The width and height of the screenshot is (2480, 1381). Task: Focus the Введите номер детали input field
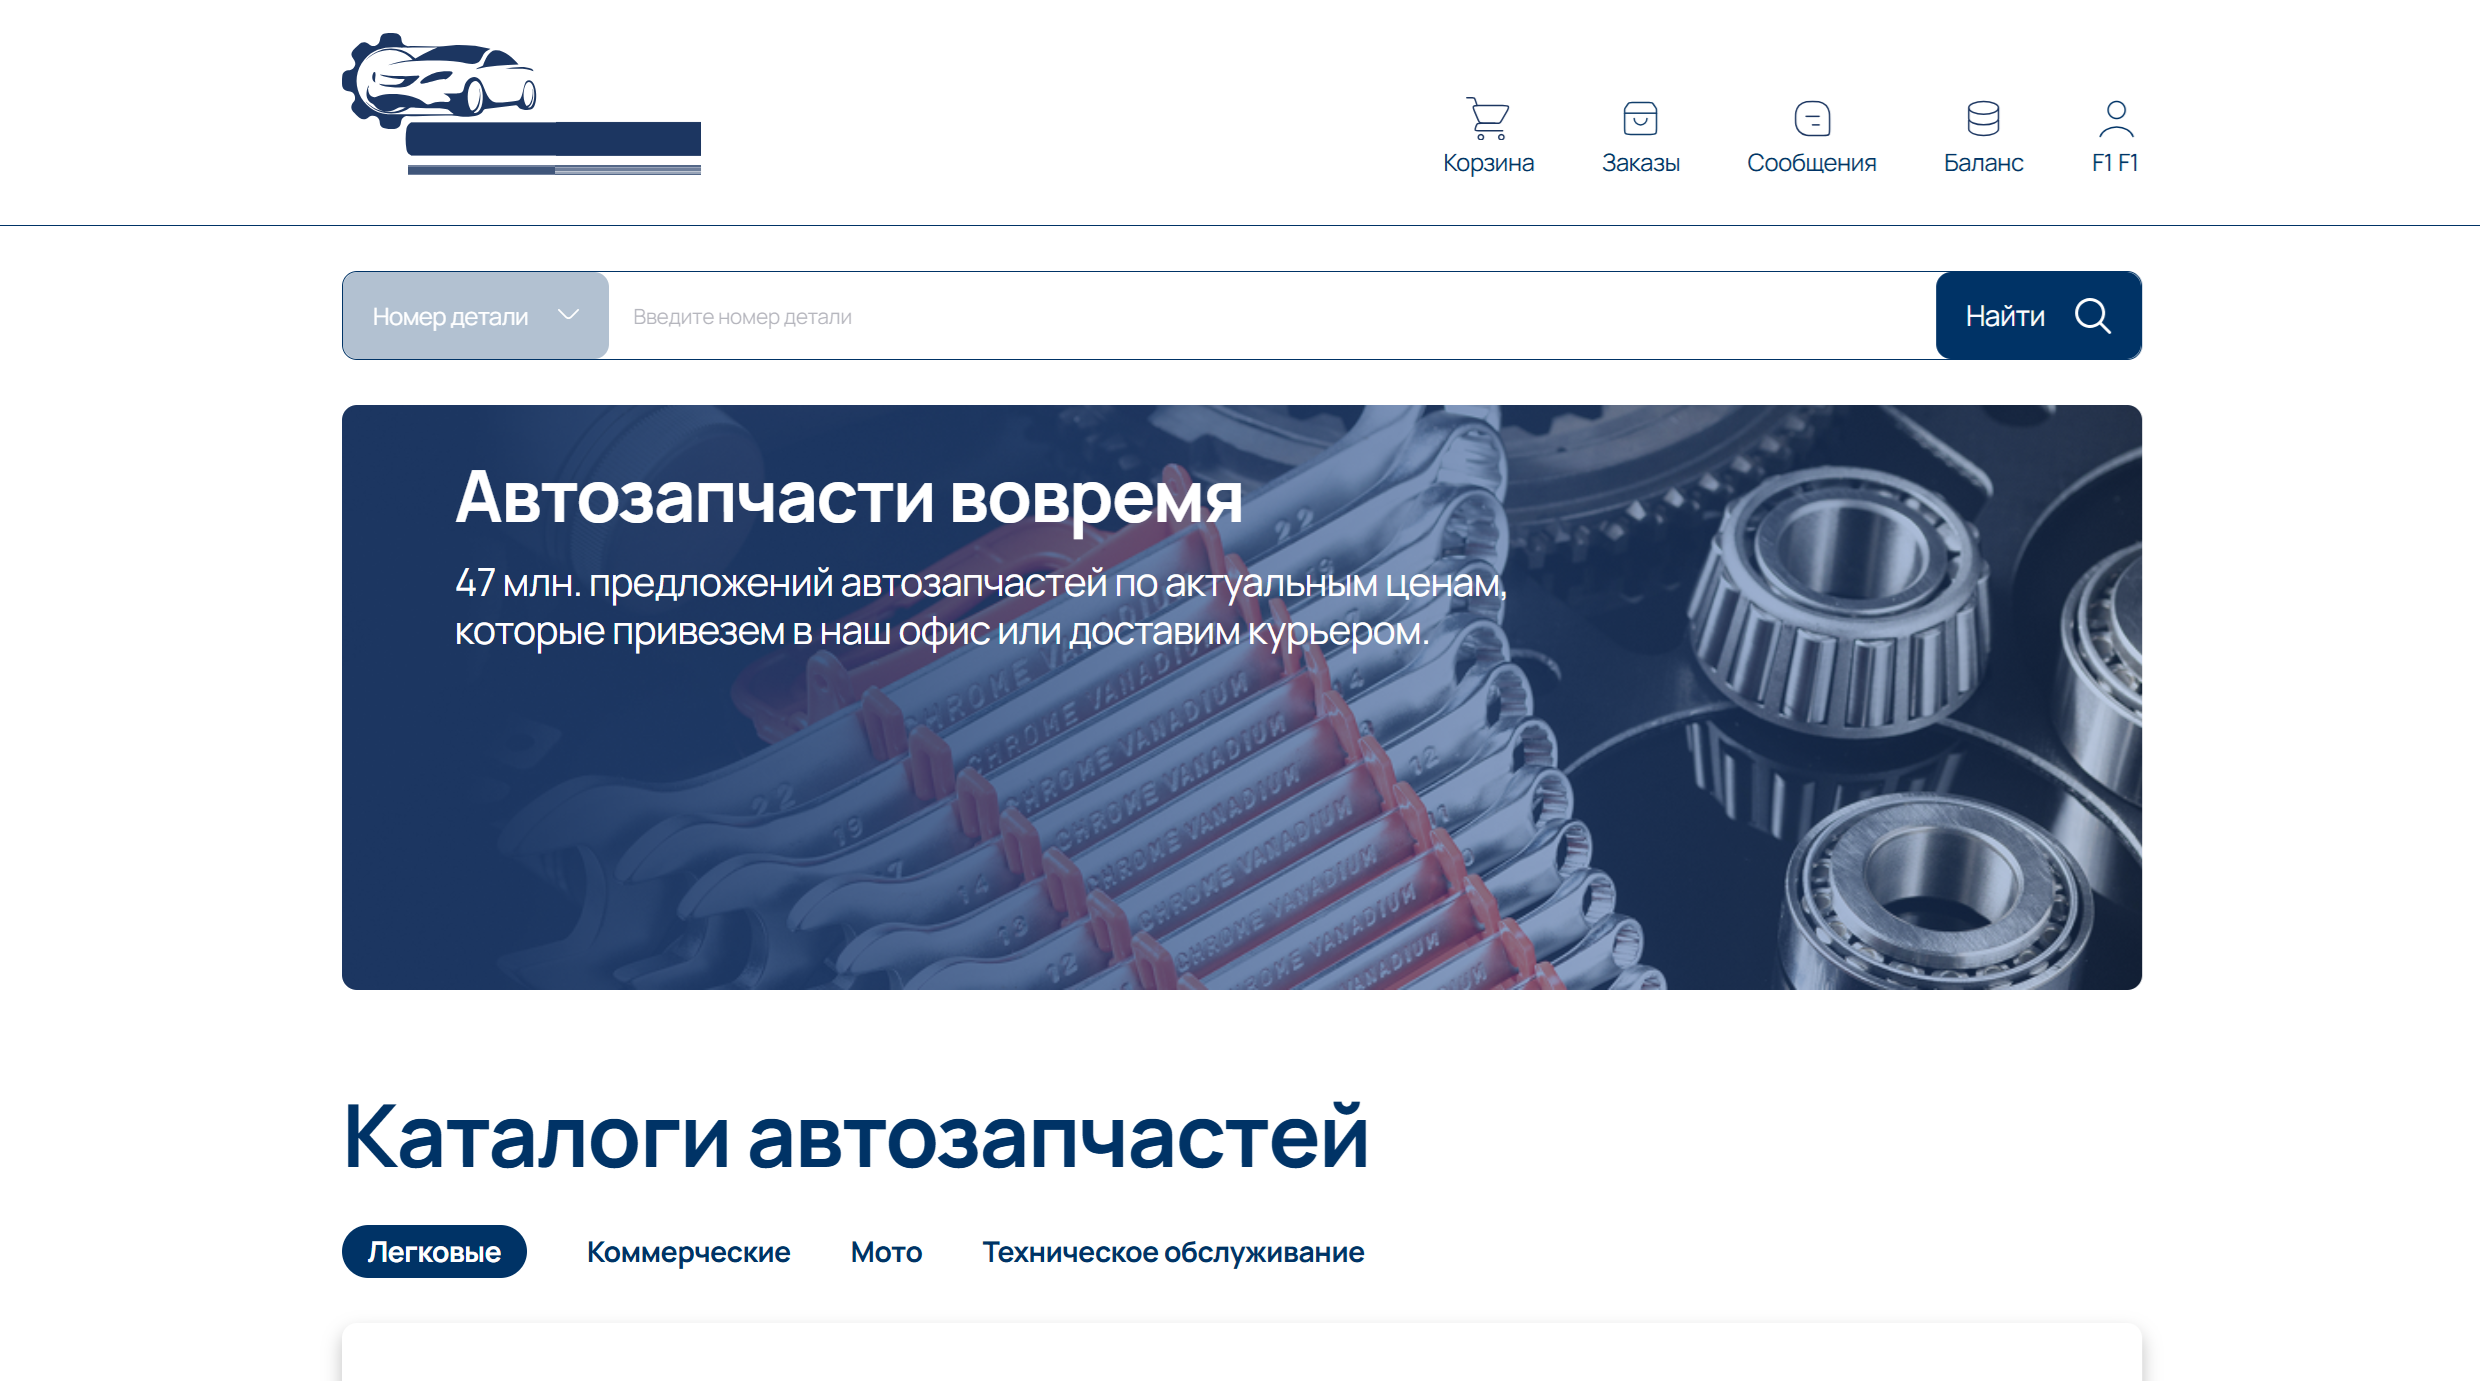(x=1272, y=316)
